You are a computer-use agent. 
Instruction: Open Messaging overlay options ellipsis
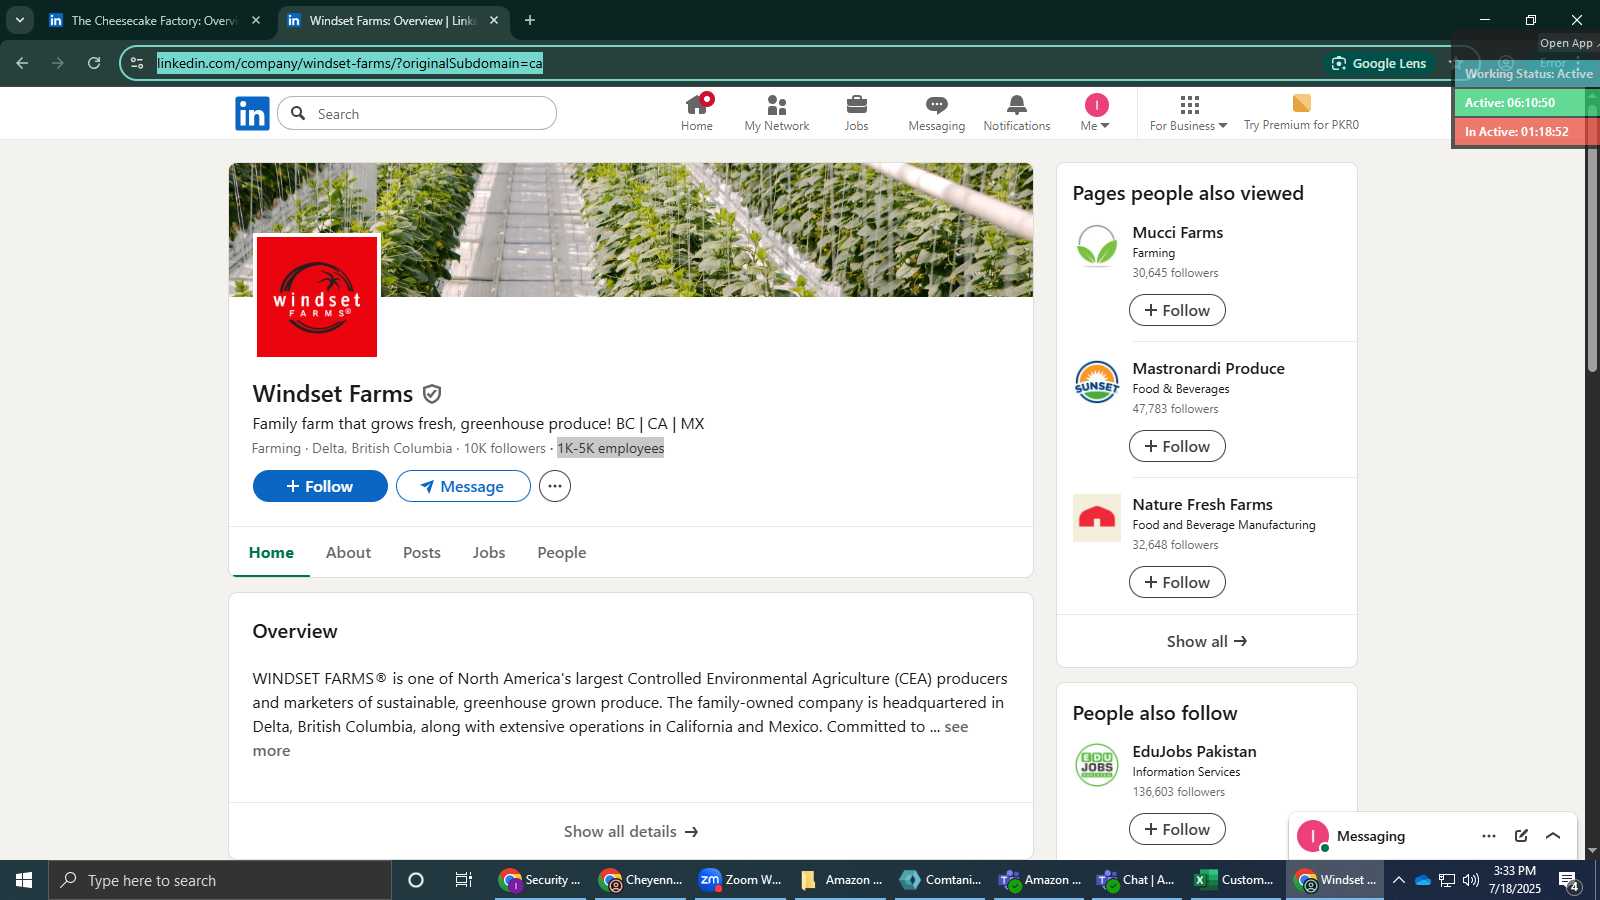[x=1489, y=836]
